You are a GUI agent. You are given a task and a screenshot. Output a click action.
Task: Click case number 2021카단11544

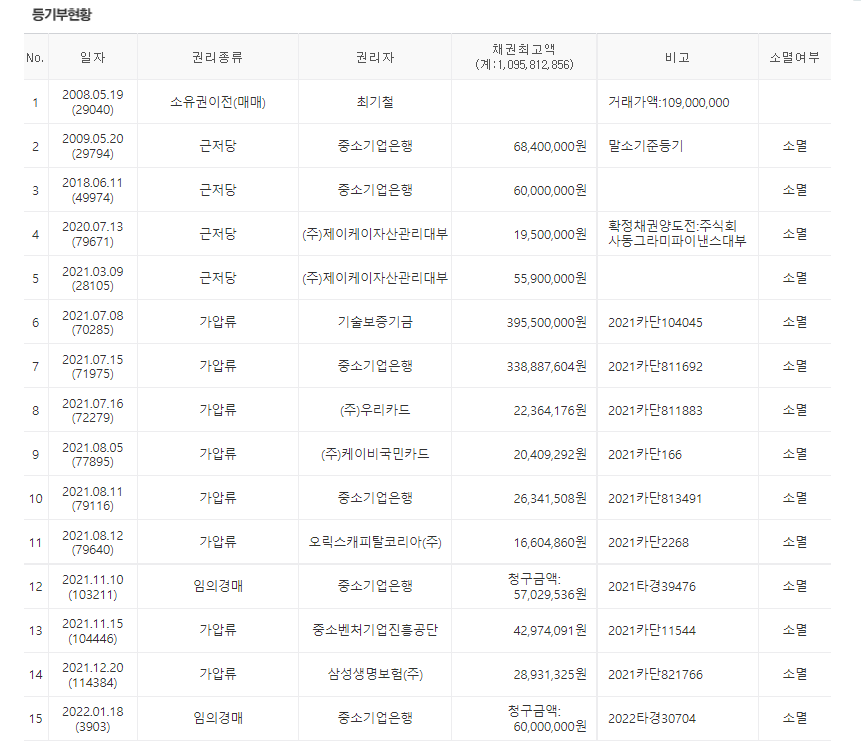pos(652,630)
